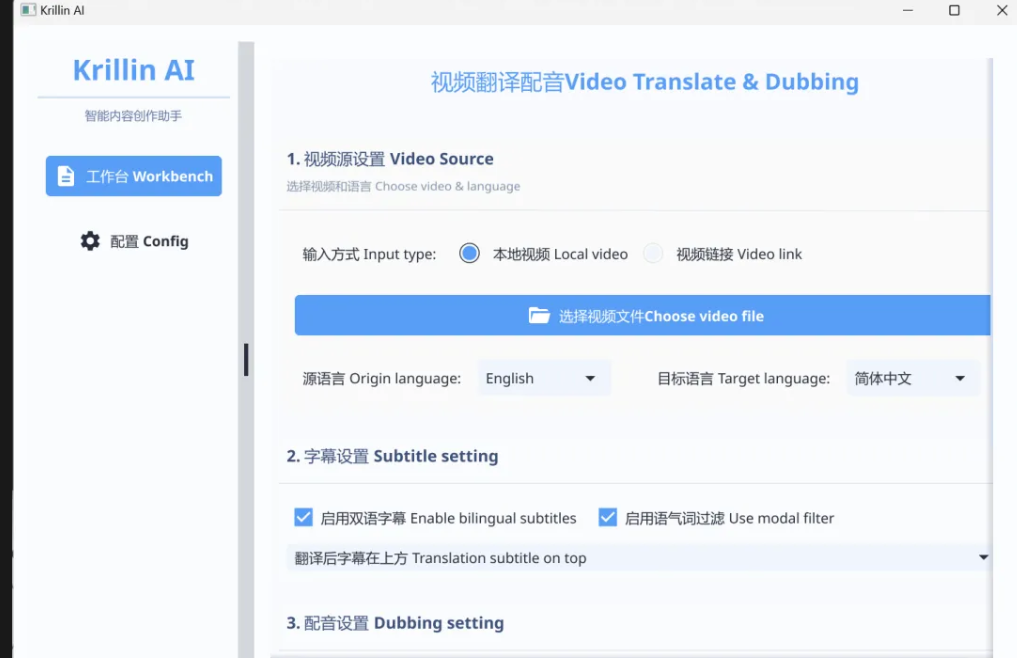Click the Krillin AI sidebar title
The image size is (1017, 658).
(x=134, y=70)
